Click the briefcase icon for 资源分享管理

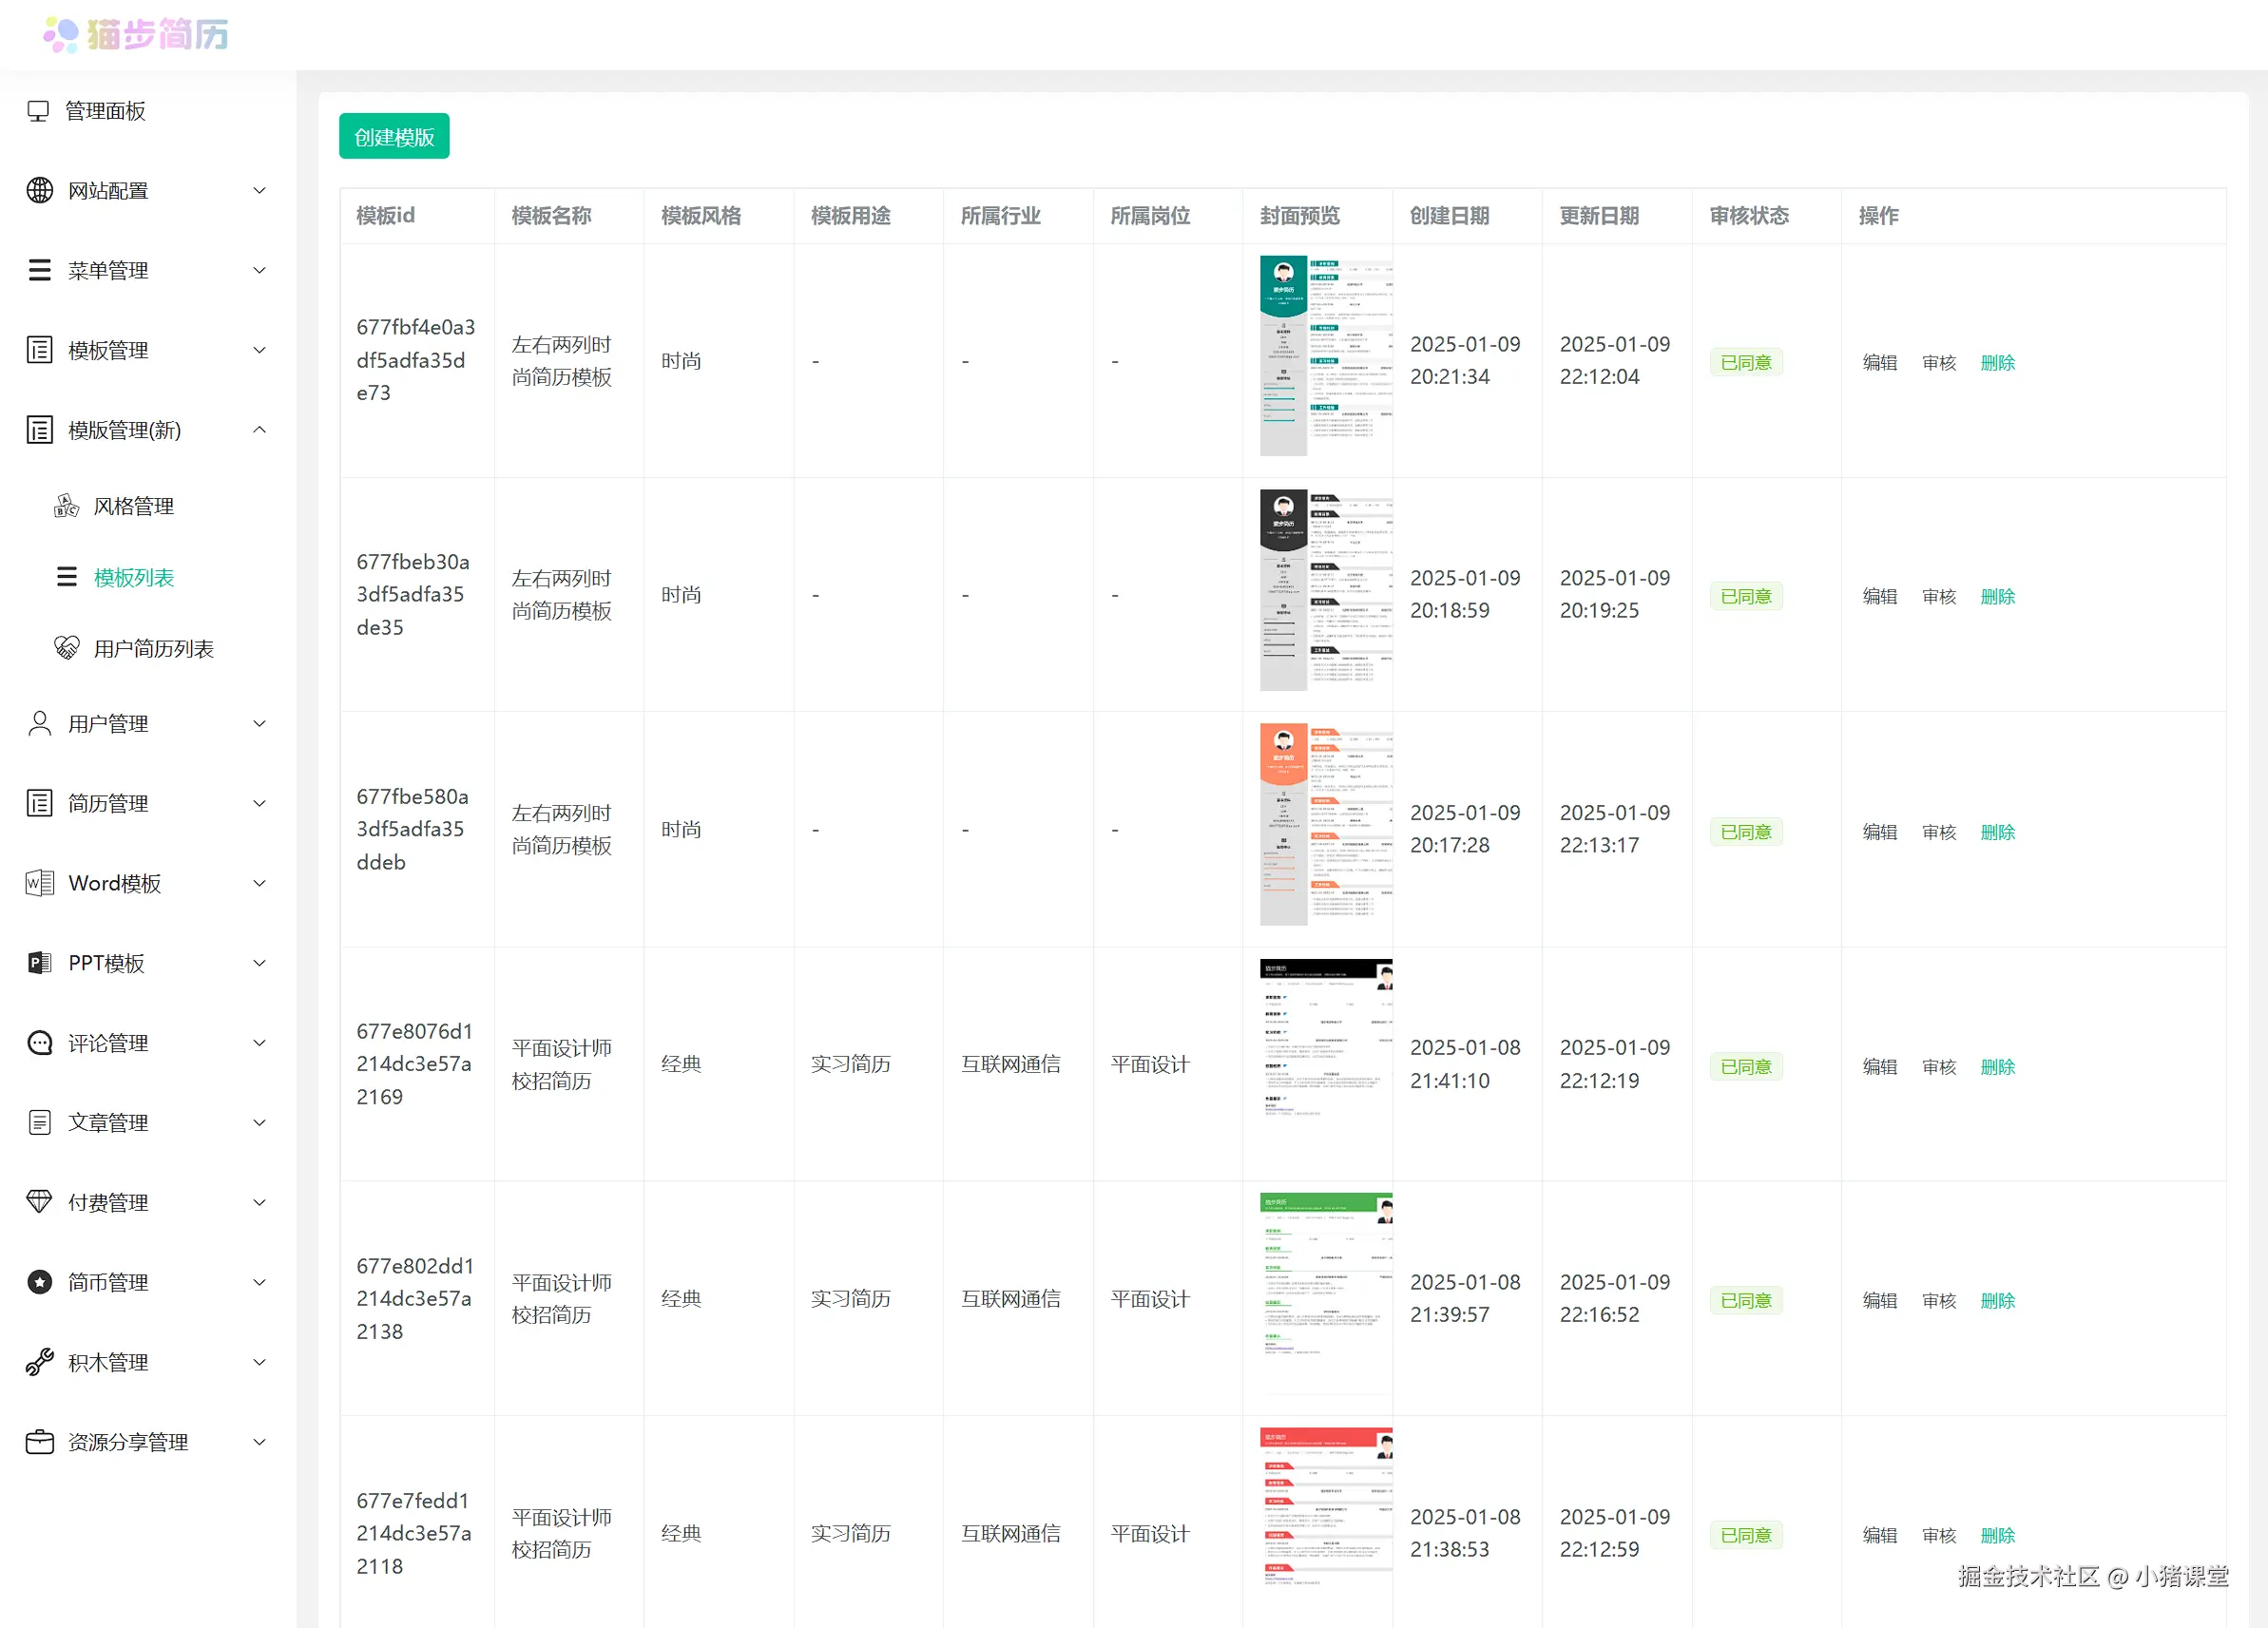coord(39,1442)
